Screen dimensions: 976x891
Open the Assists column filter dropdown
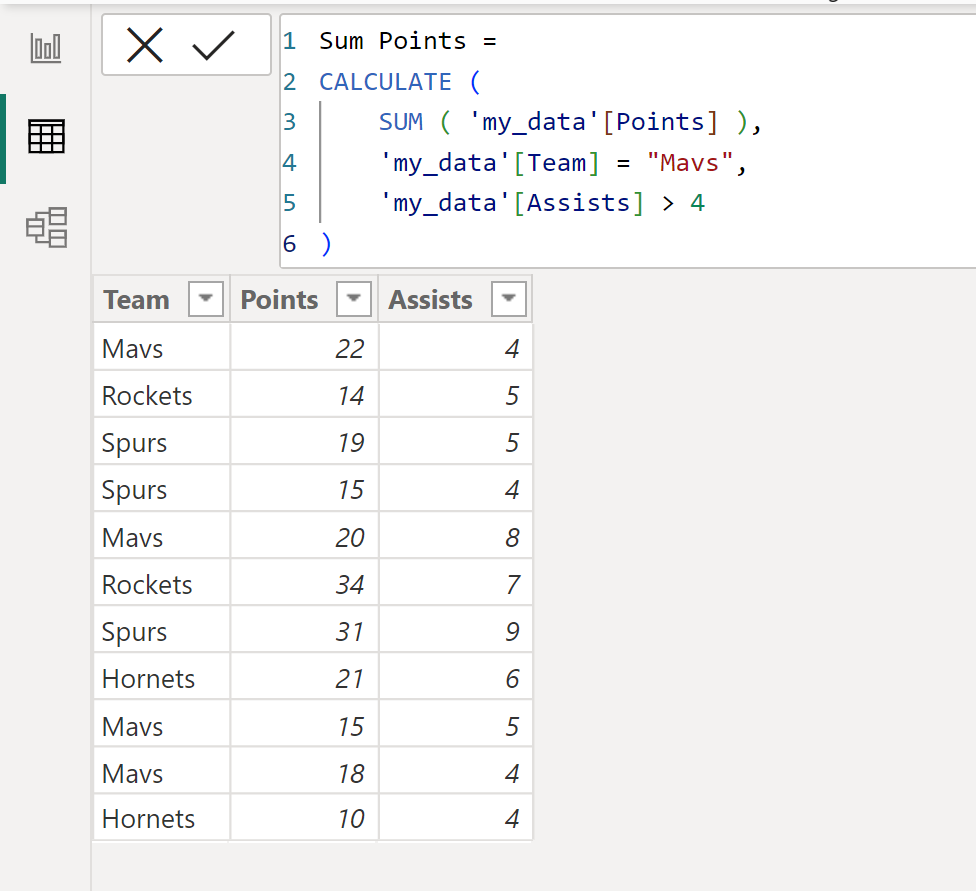(509, 298)
